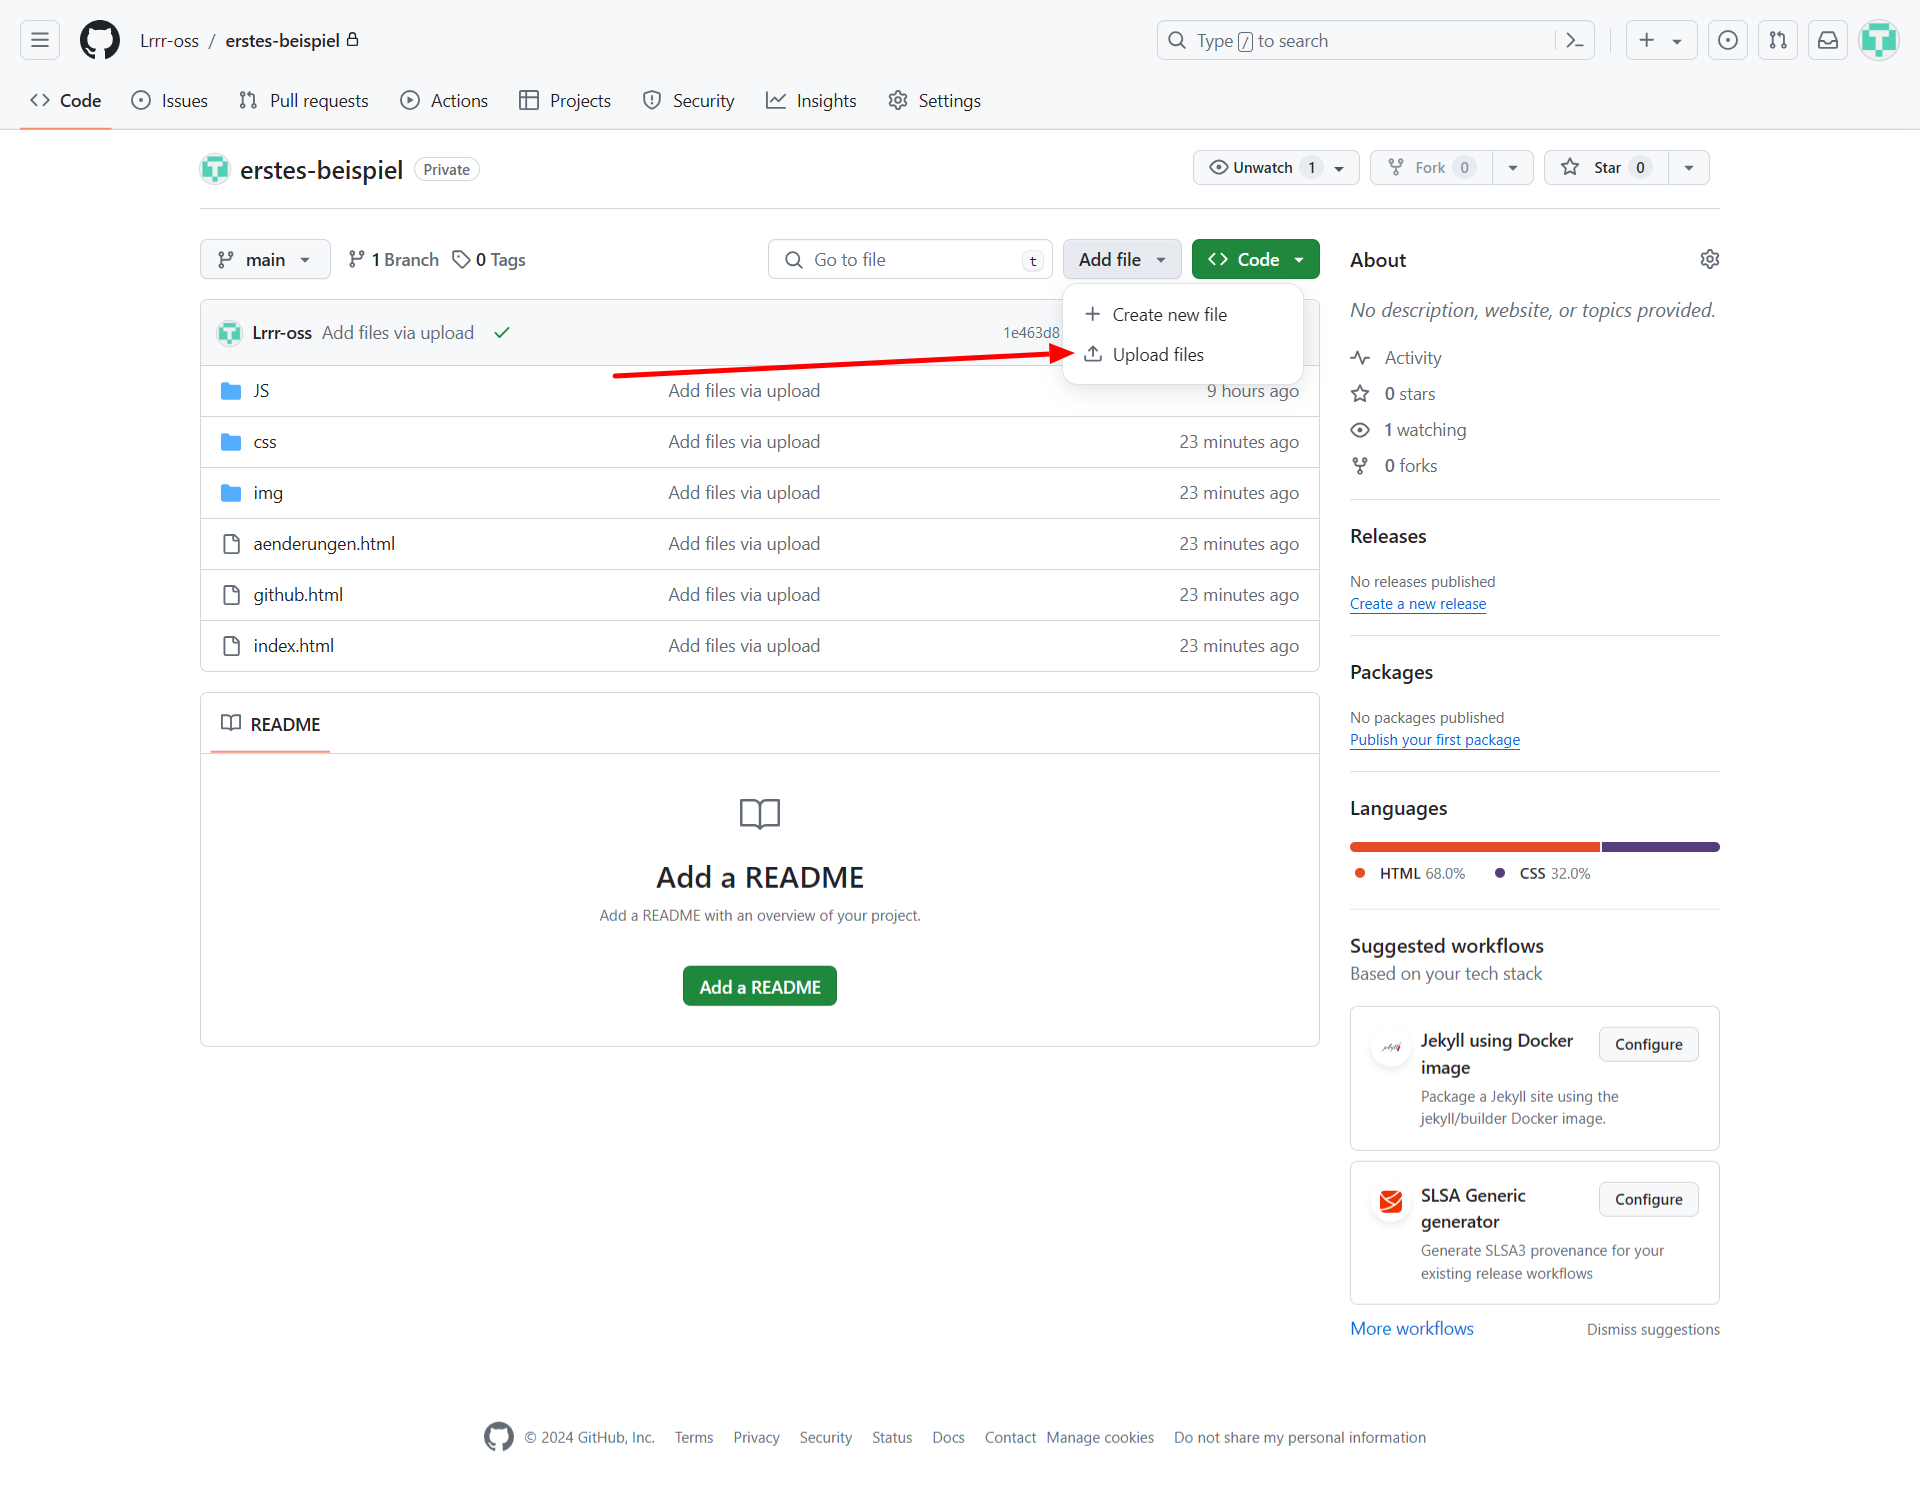Open the issues icon in header
Viewport: 1920px width, 1503px height.
1727,40
